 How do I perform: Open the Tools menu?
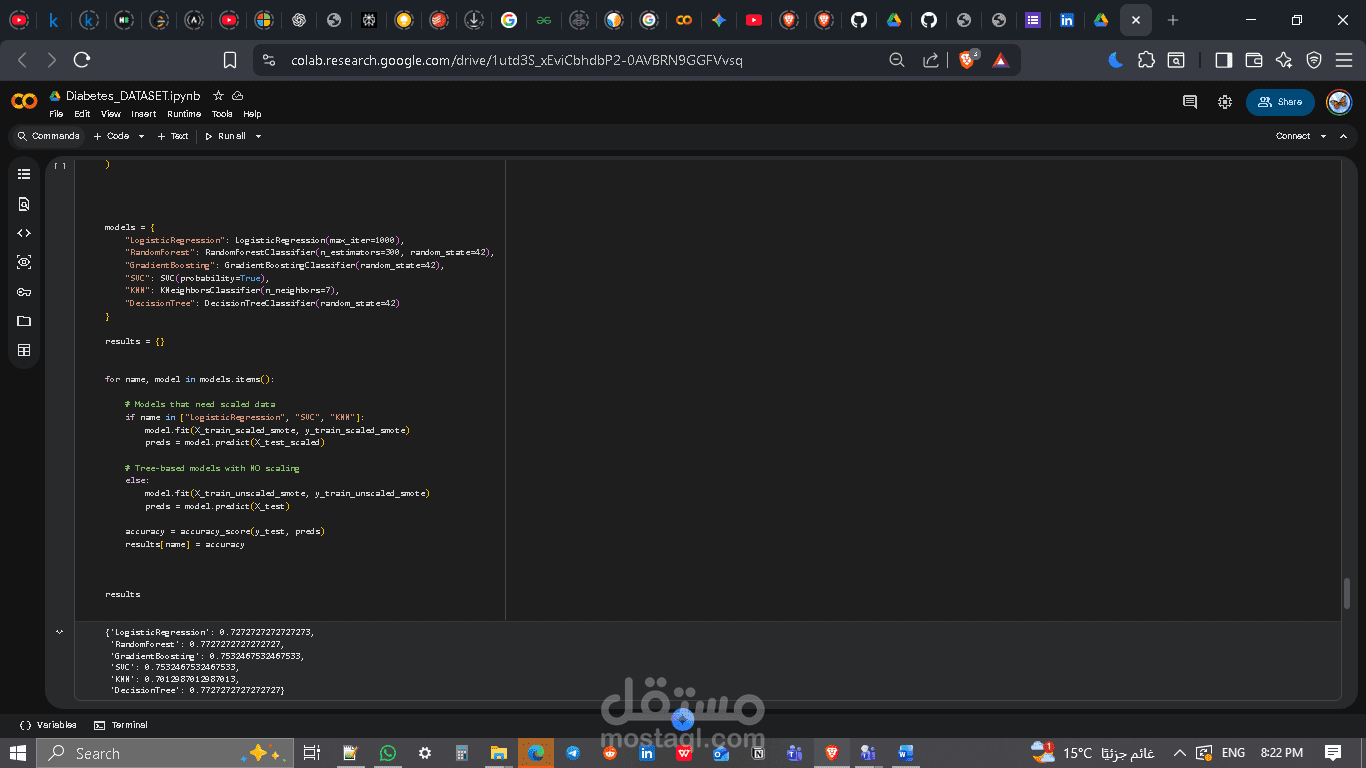click(x=222, y=114)
